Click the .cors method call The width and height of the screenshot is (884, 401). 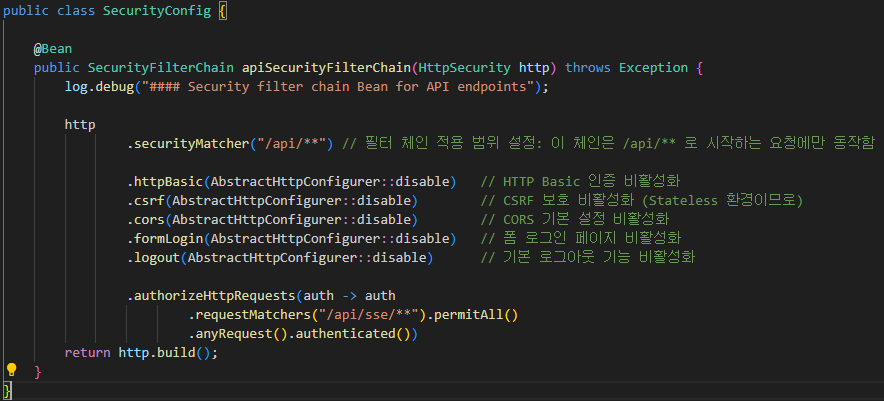(x=145, y=219)
